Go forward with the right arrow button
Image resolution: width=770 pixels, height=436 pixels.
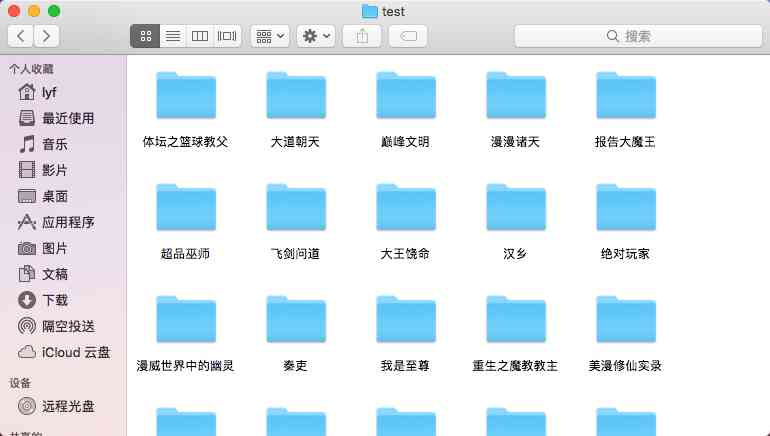coord(47,36)
